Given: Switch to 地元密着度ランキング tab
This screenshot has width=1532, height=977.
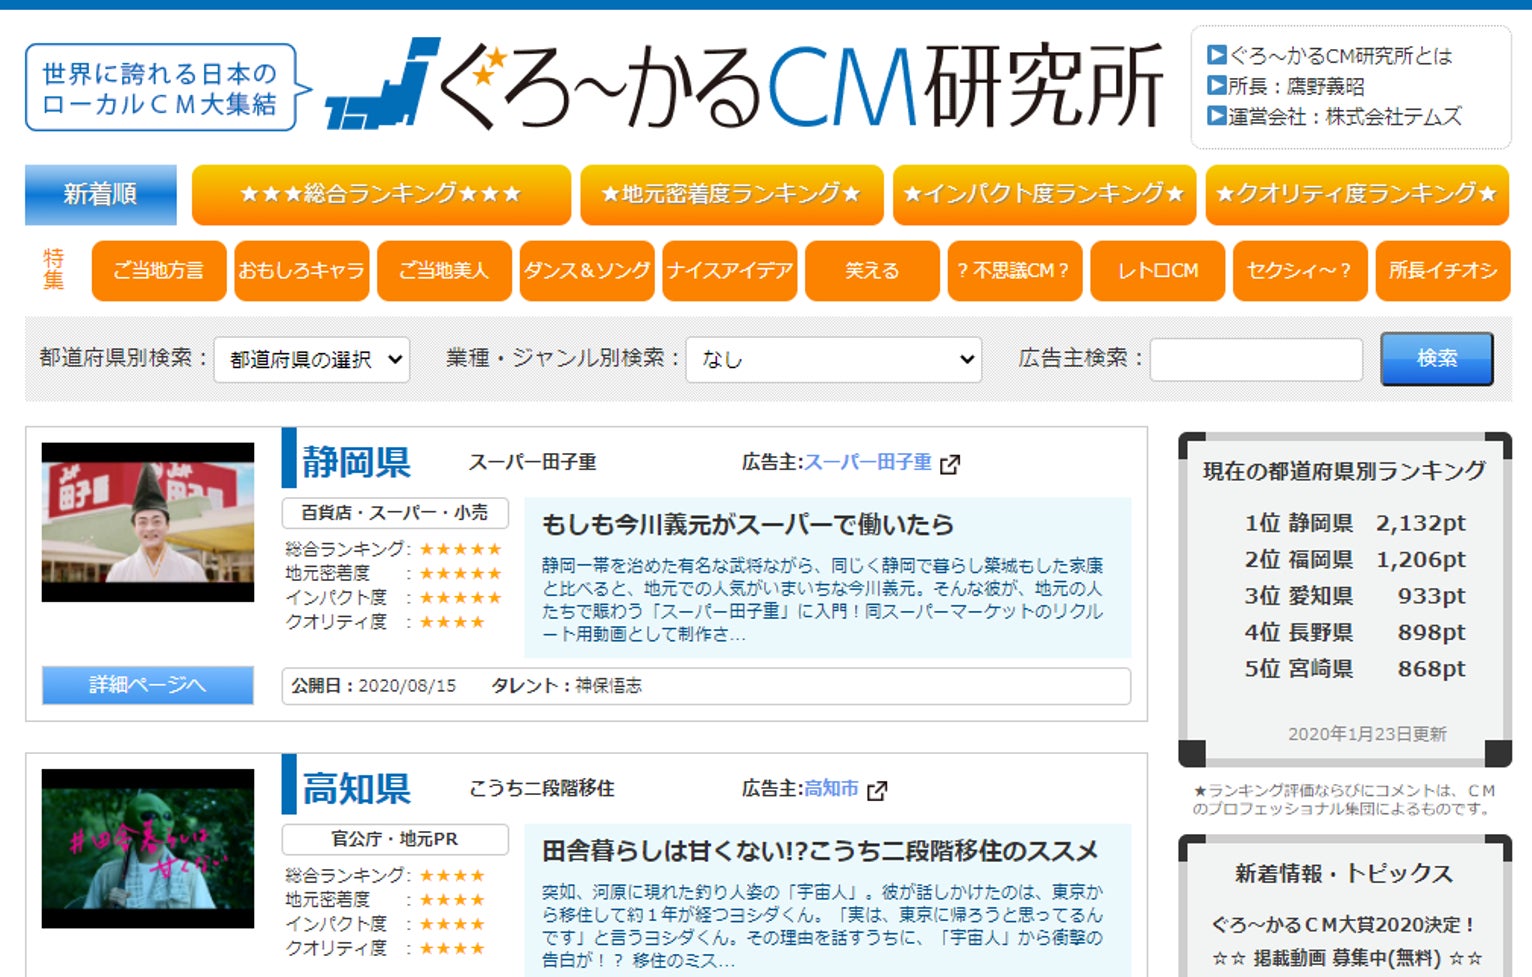Looking at the screenshot, I should coord(731,194).
